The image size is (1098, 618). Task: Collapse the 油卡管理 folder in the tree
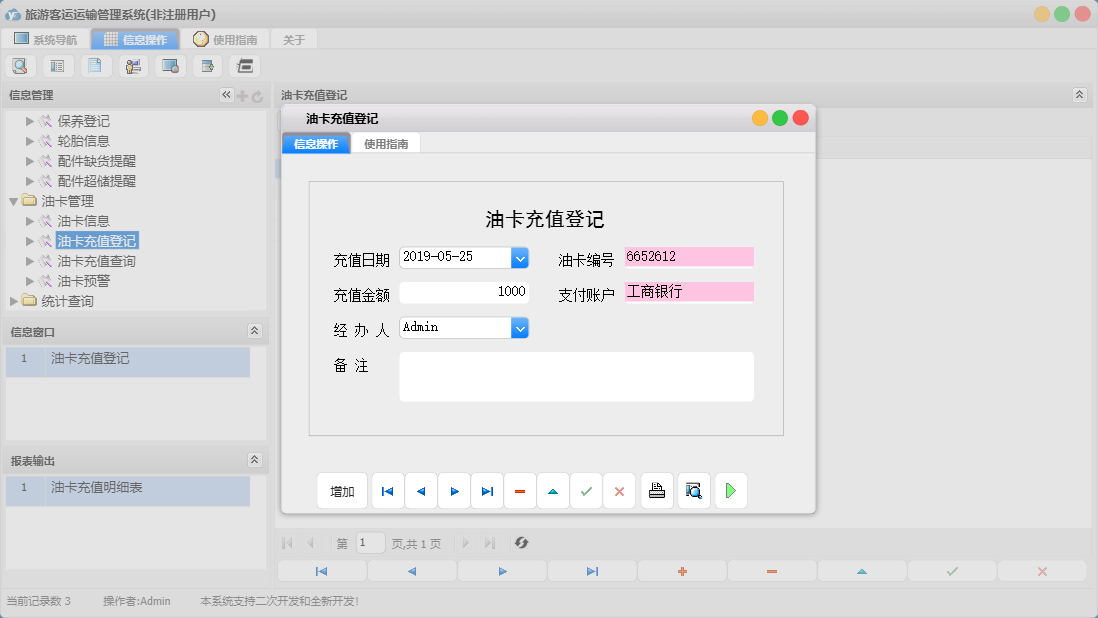(14, 200)
